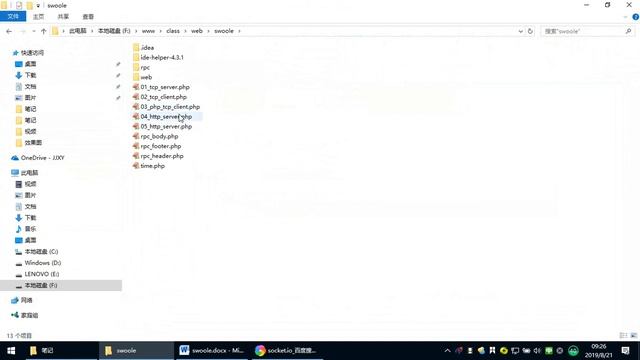Screen dimensions: 640x360
Task: Select file 02_tcp_client.php
Action: pyautogui.click(x=160, y=97)
